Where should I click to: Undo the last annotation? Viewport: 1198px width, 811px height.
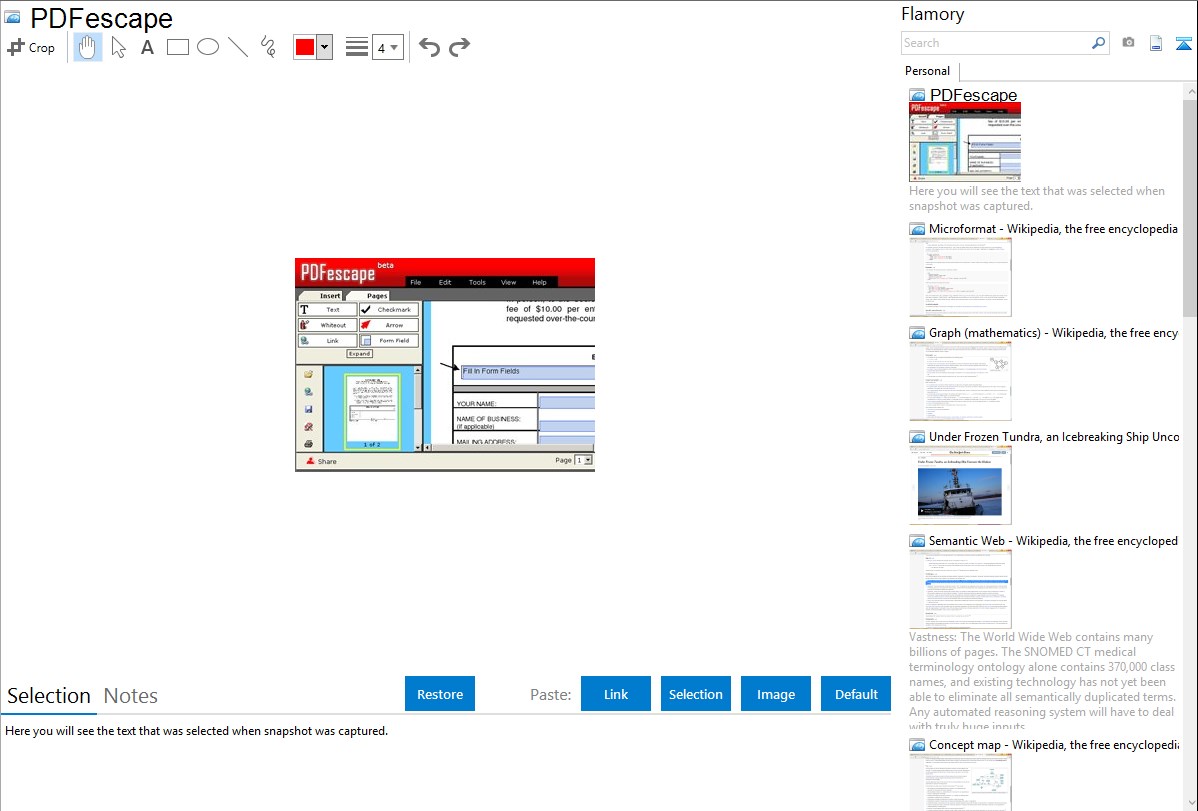(x=429, y=47)
